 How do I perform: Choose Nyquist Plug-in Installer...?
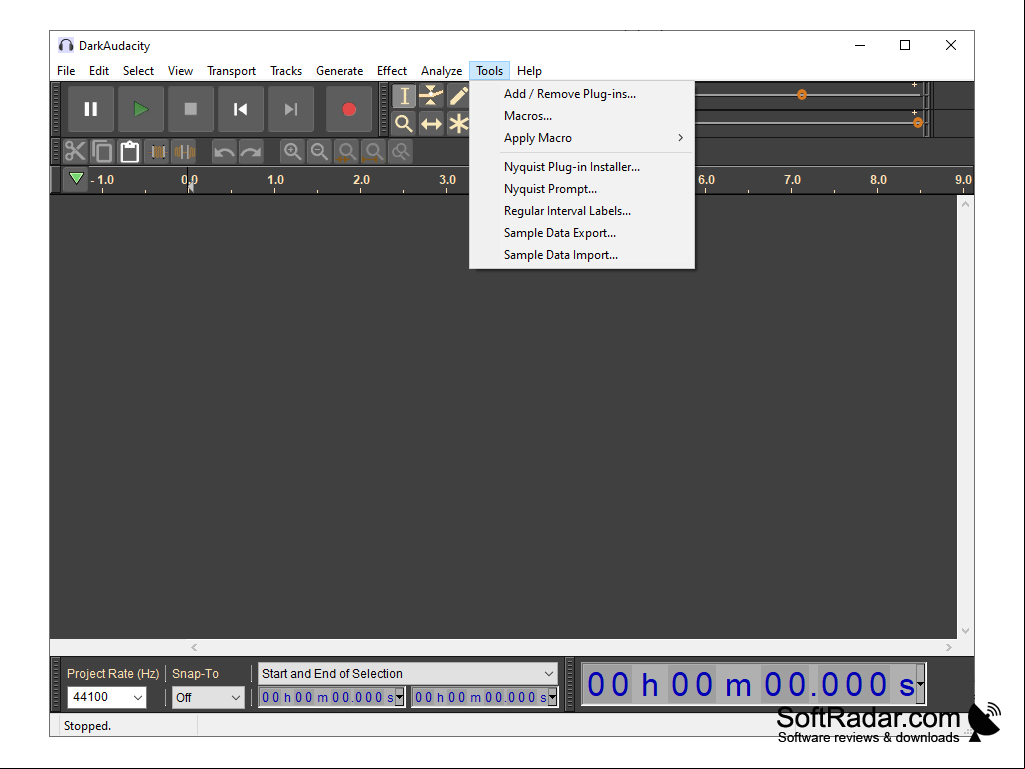coord(582,167)
